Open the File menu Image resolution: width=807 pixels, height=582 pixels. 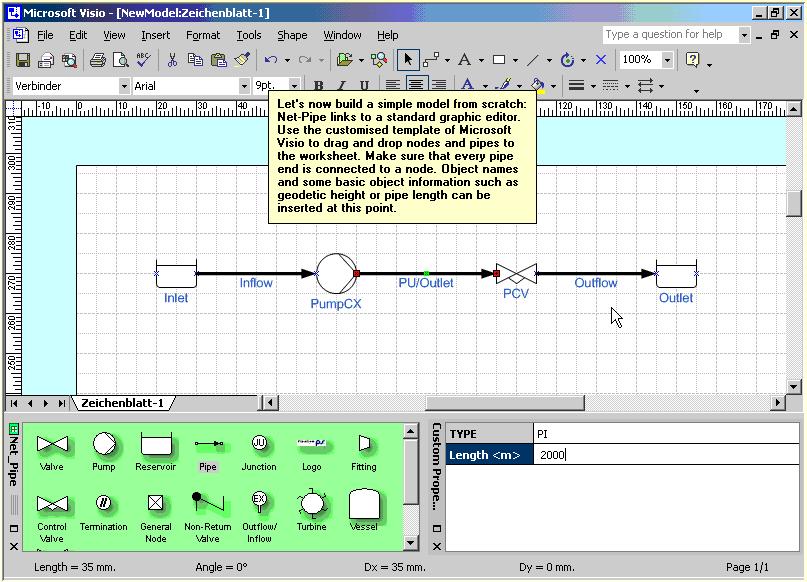click(x=45, y=35)
